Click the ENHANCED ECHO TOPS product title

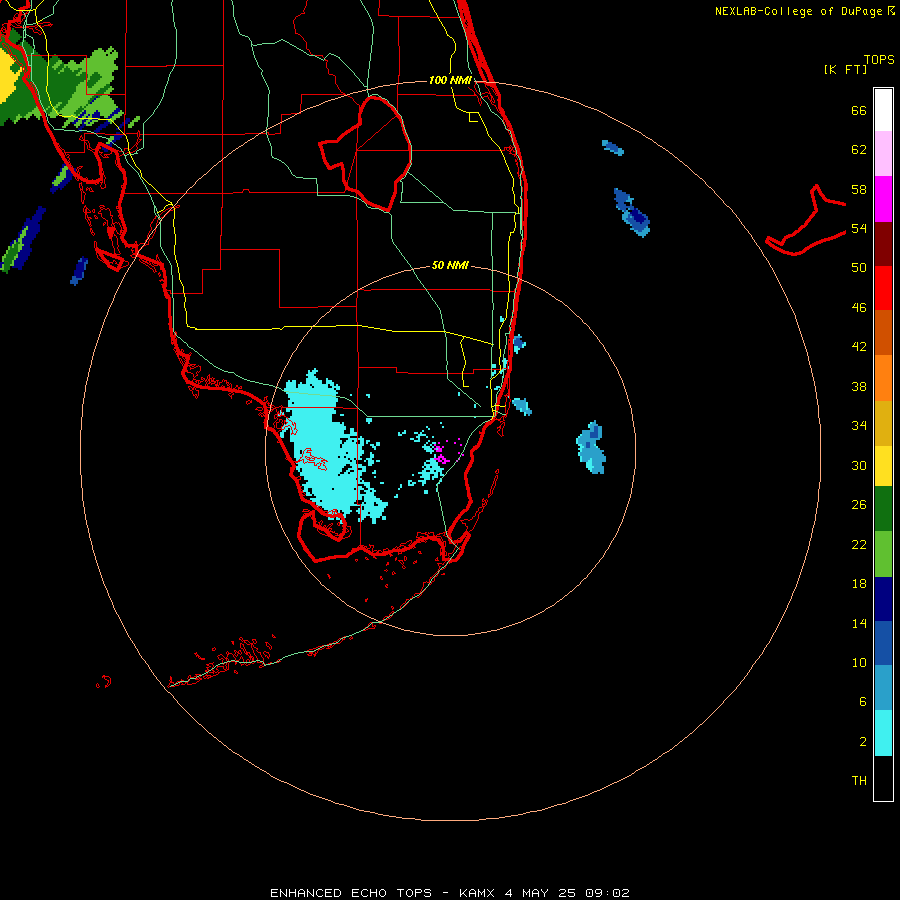[351, 893]
